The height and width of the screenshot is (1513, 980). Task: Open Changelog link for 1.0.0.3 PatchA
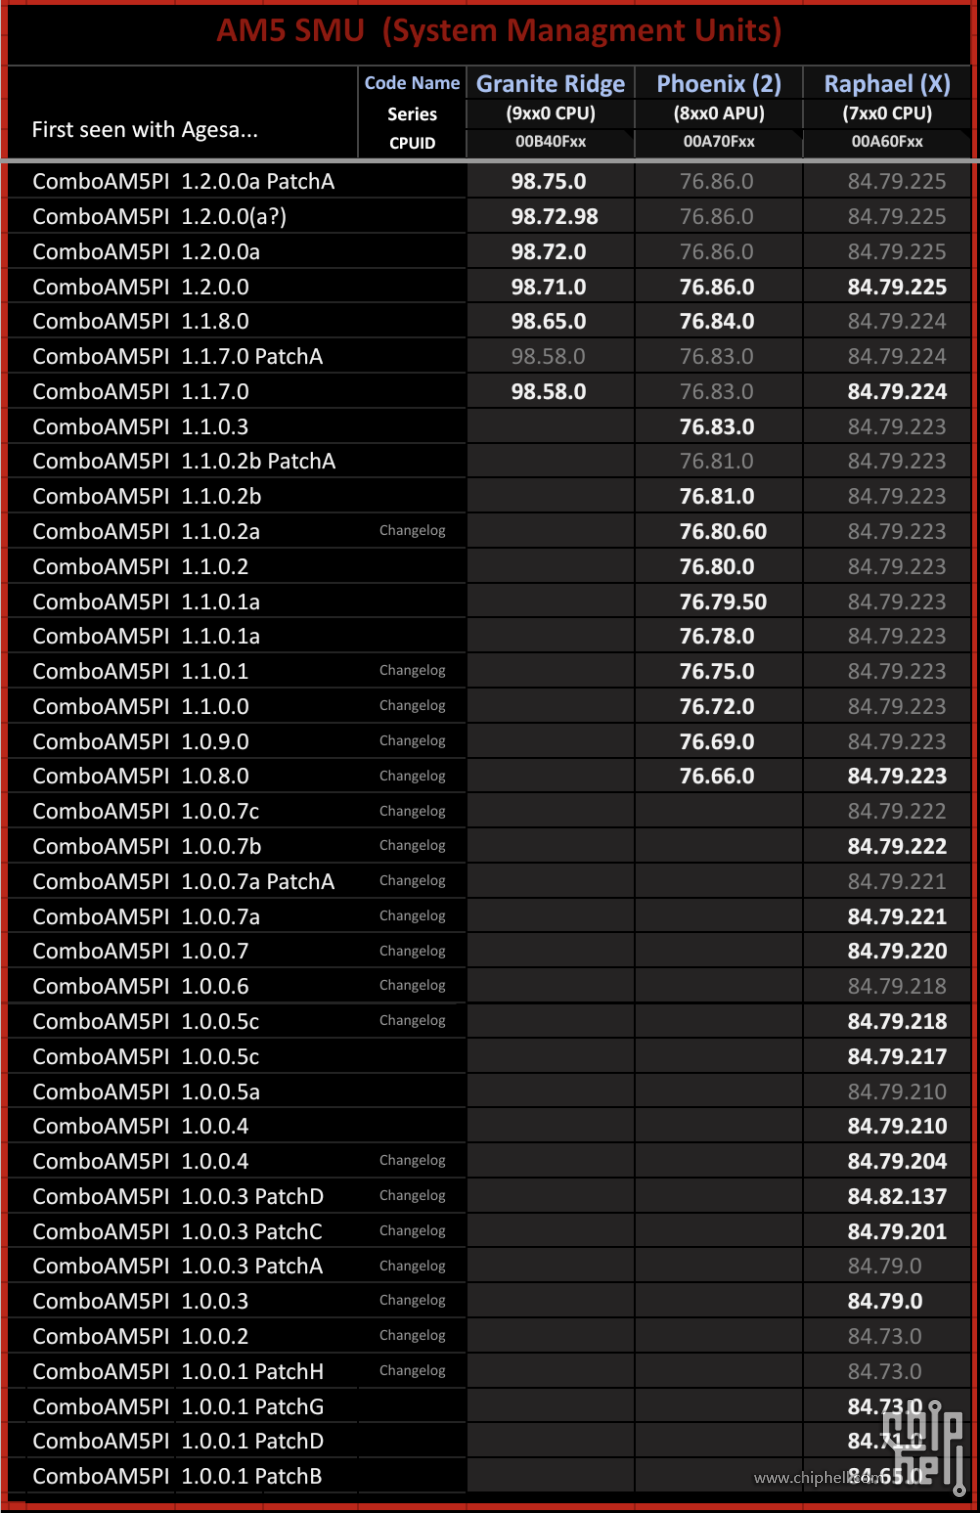click(x=412, y=1266)
